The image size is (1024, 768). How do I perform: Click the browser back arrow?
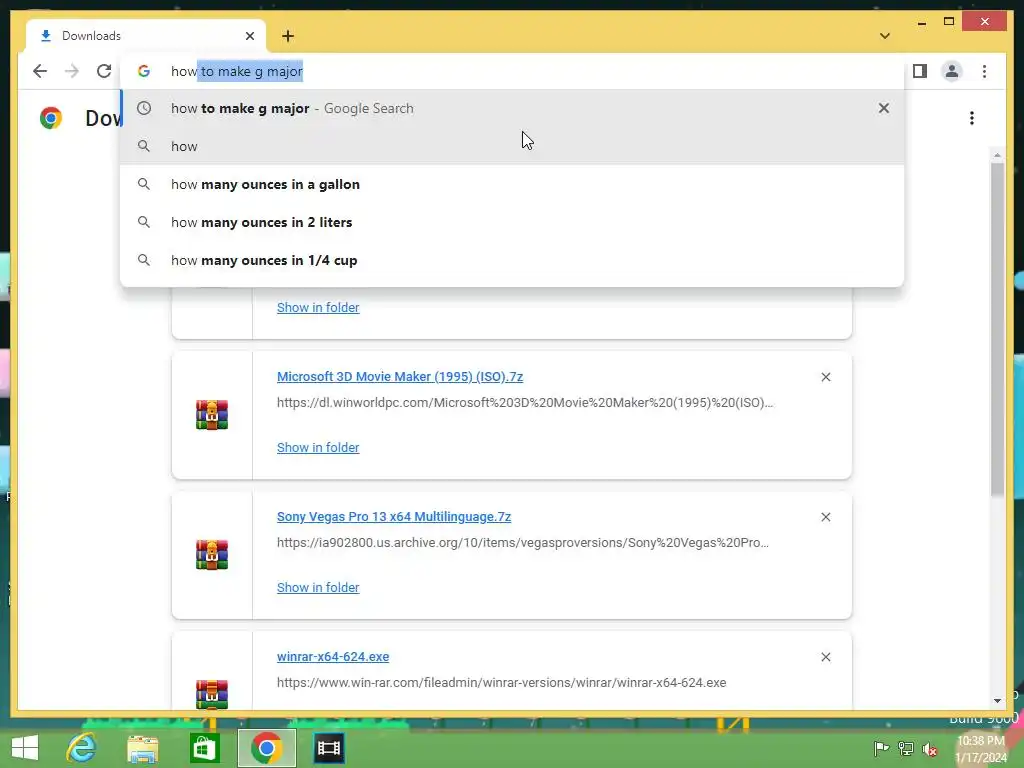40,71
